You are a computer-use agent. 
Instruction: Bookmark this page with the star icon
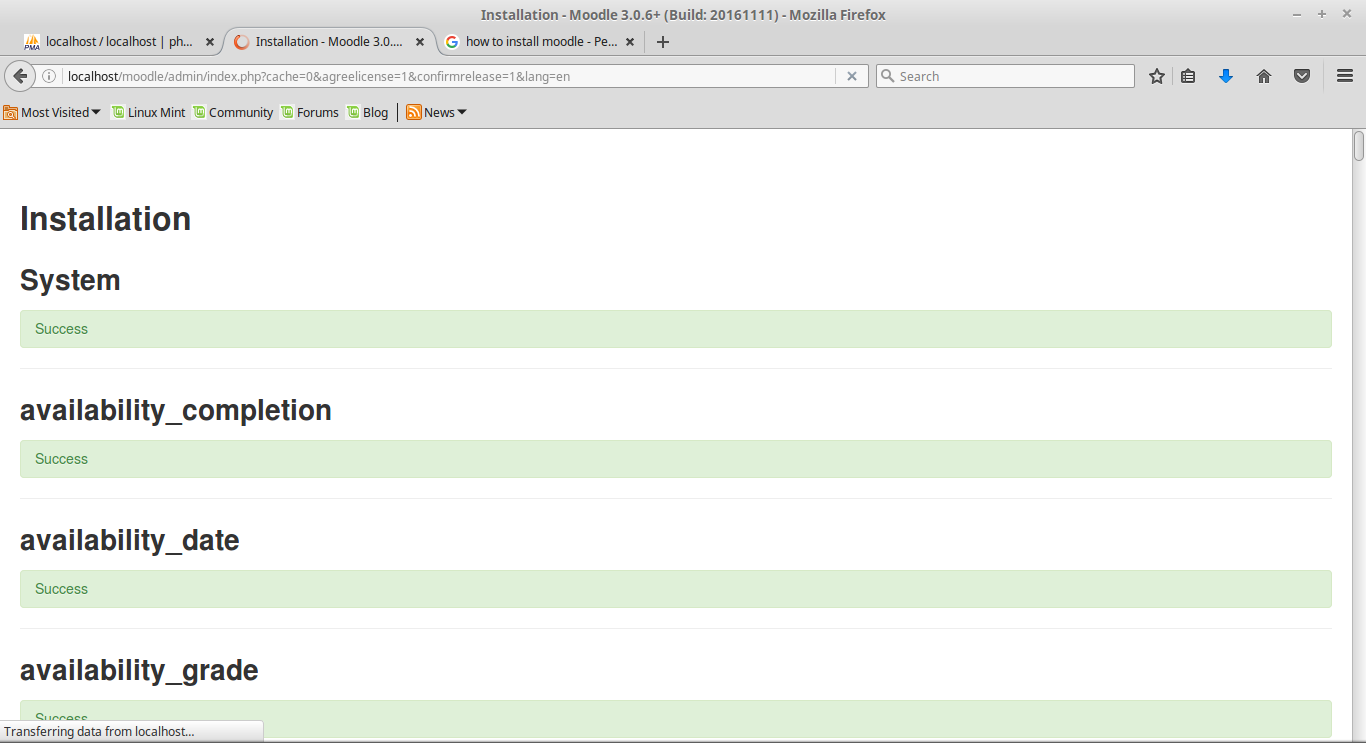pos(1157,76)
